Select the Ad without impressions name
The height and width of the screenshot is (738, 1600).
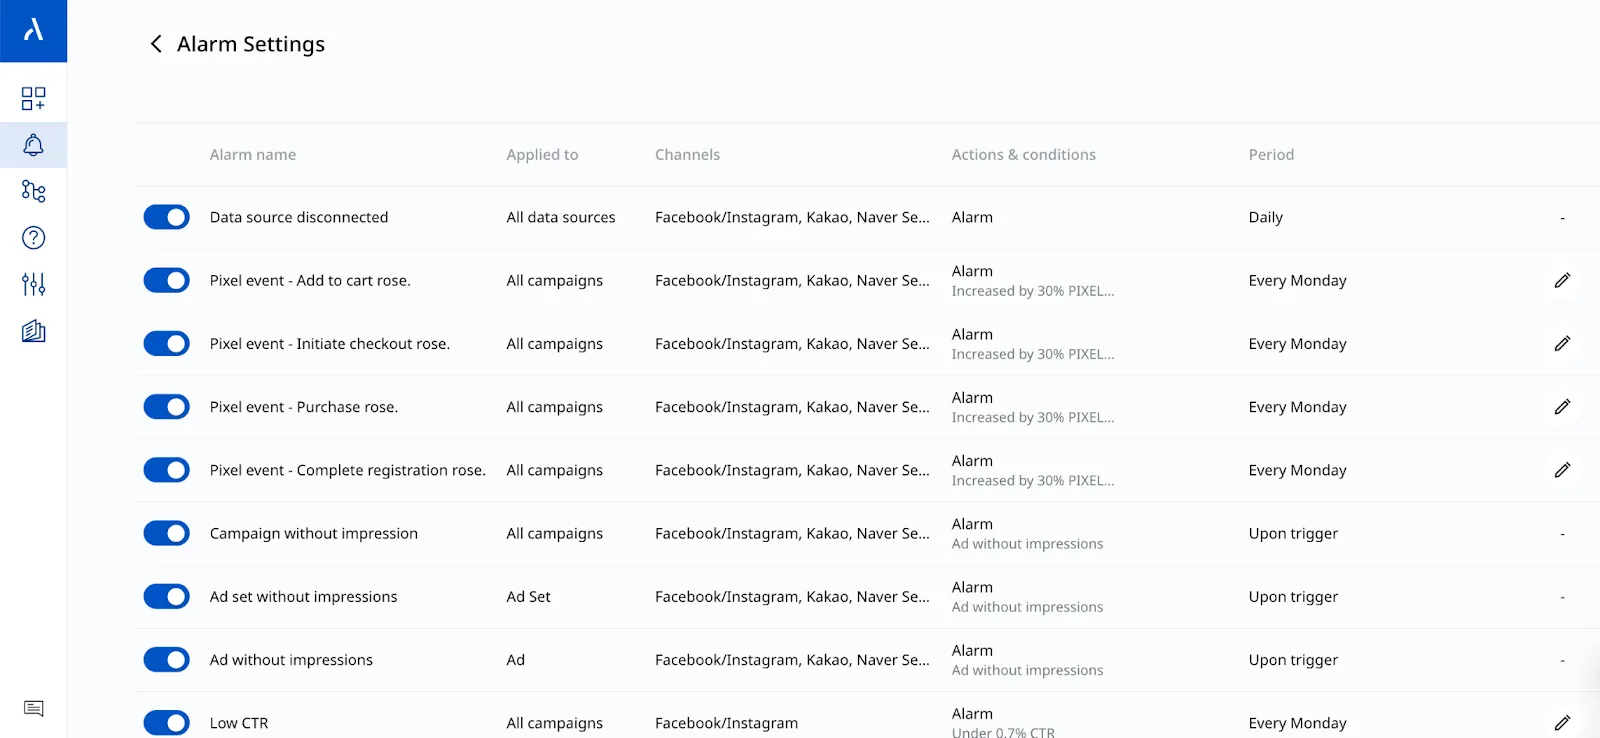(x=291, y=659)
